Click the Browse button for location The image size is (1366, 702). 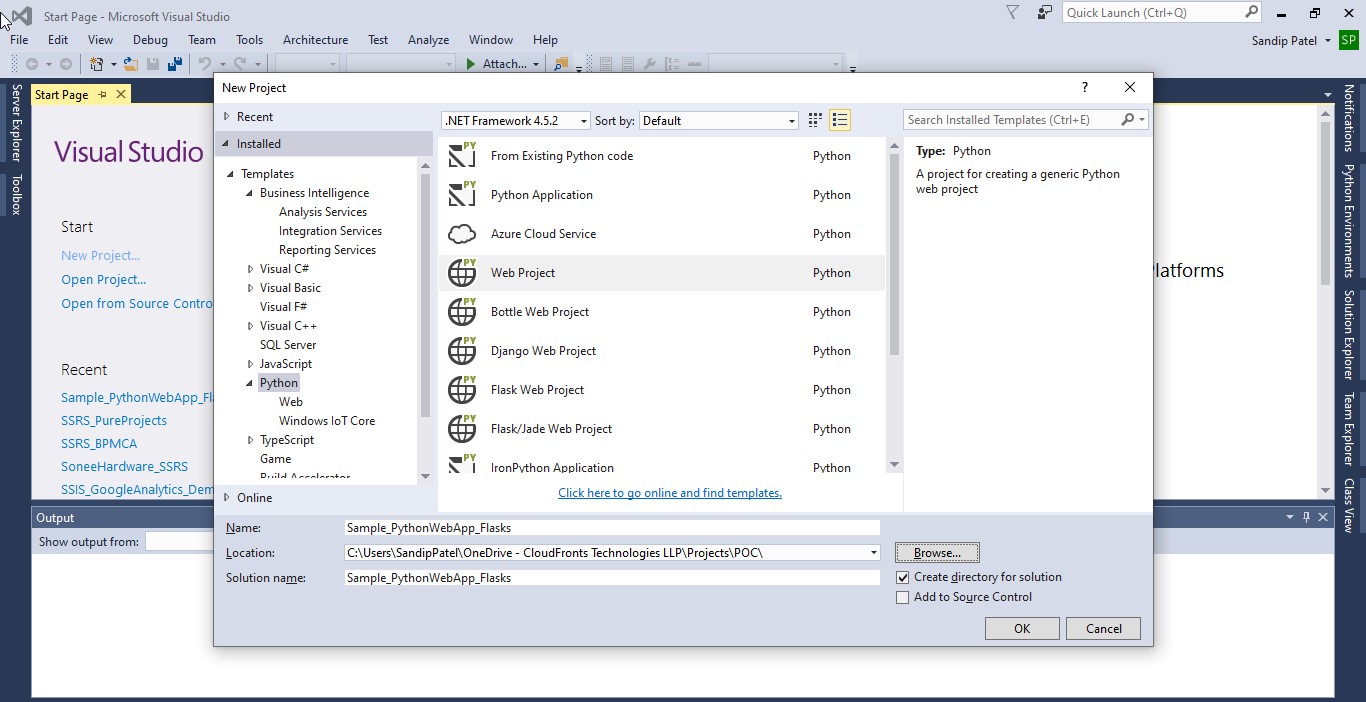point(937,552)
